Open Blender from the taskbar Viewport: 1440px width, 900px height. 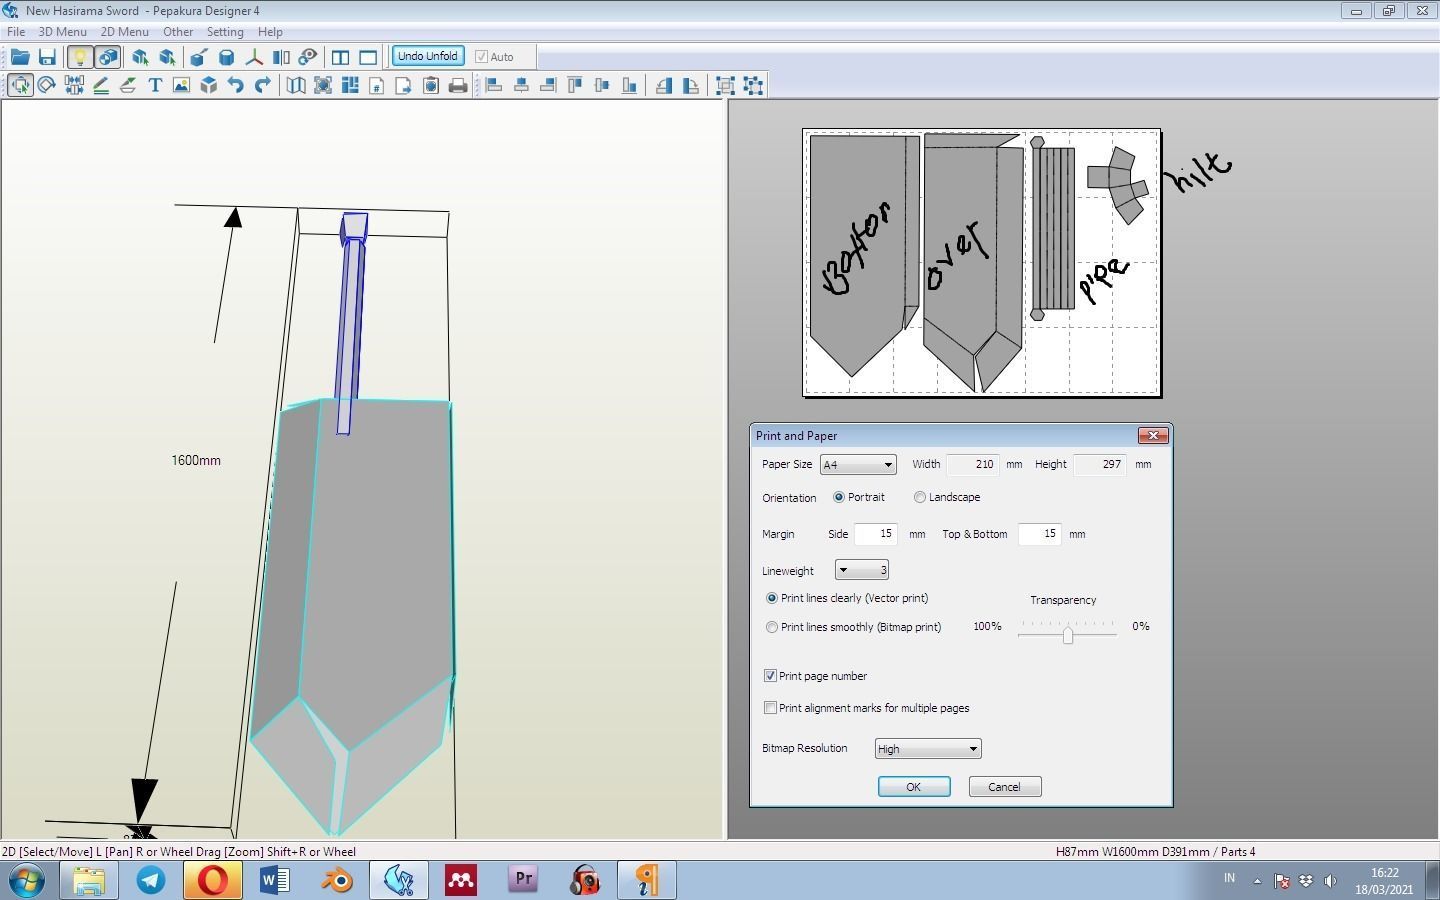coord(337,881)
